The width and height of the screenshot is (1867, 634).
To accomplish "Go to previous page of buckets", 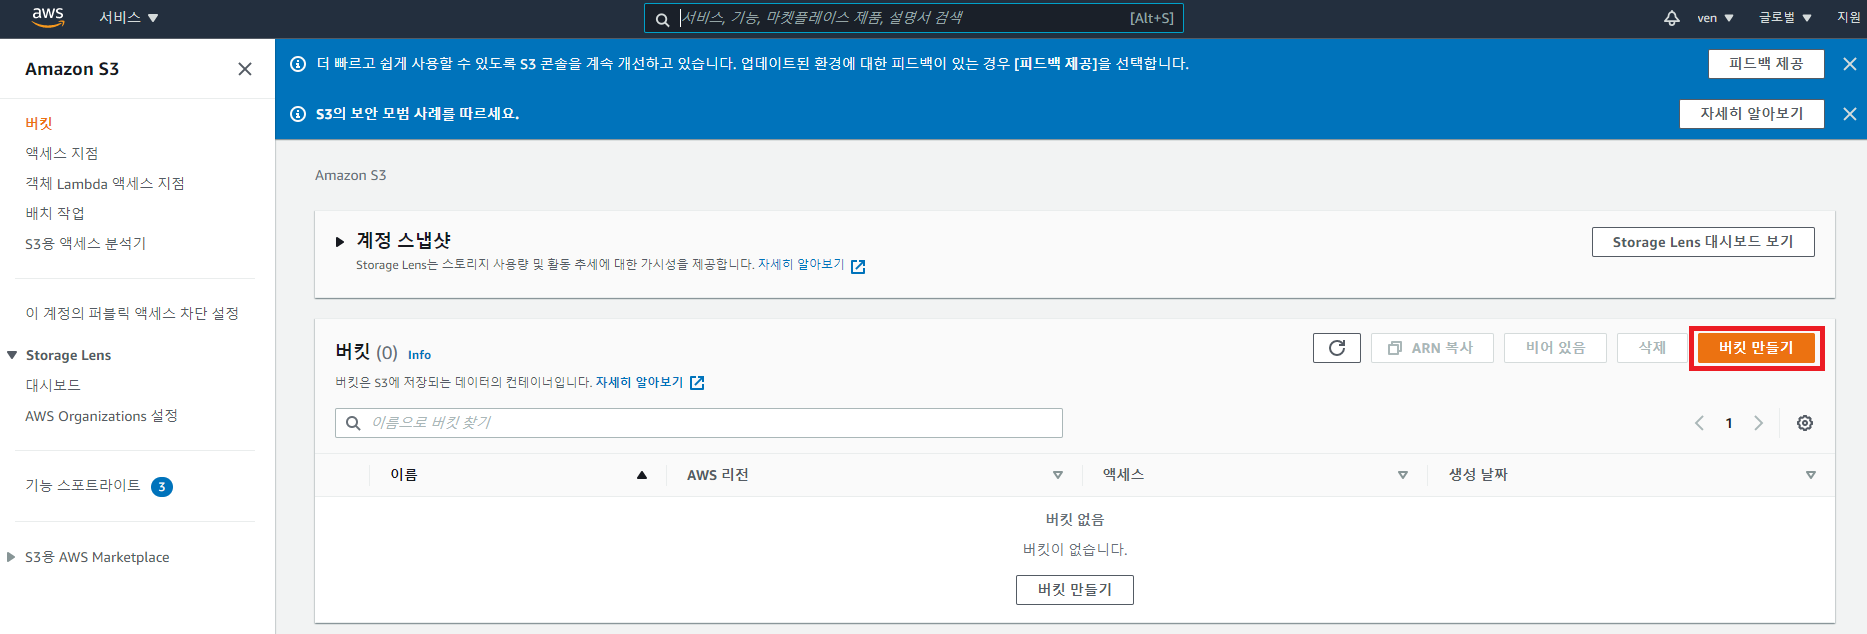I will pyautogui.click(x=1699, y=423).
